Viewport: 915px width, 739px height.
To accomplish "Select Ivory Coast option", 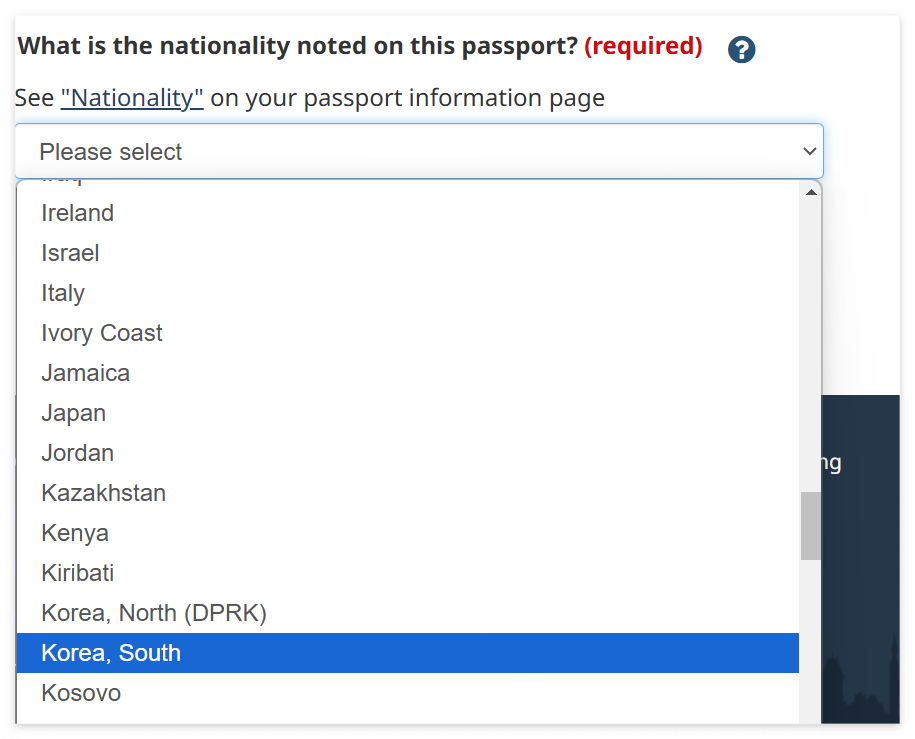I will 102,333.
